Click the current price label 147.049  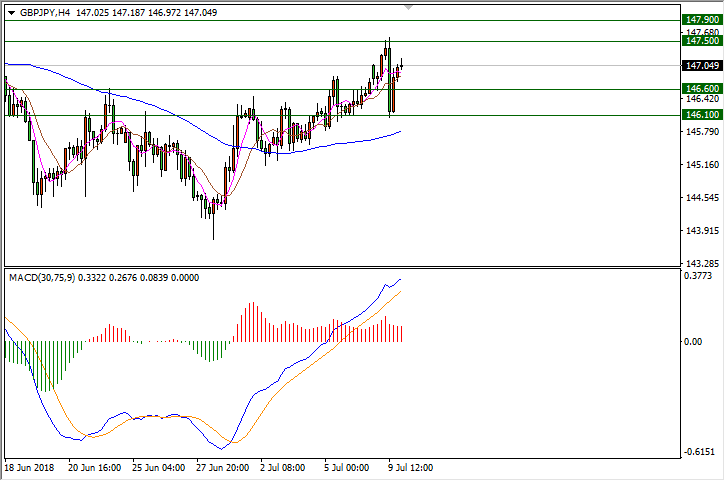click(702, 66)
